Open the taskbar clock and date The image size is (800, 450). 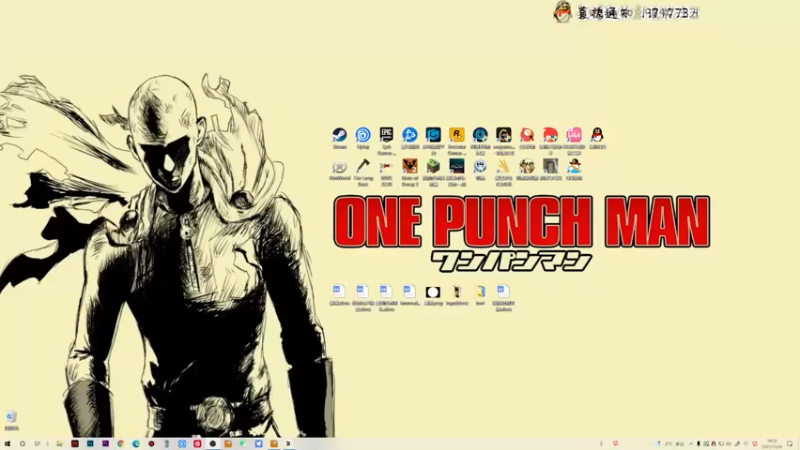(x=772, y=444)
